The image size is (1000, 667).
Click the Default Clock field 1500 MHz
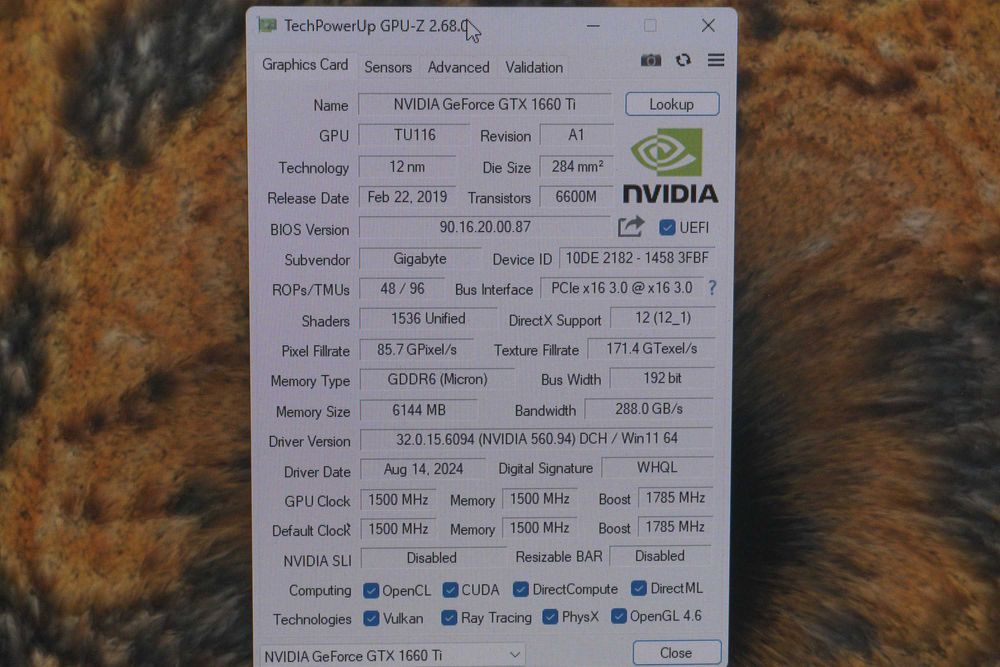coord(398,529)
